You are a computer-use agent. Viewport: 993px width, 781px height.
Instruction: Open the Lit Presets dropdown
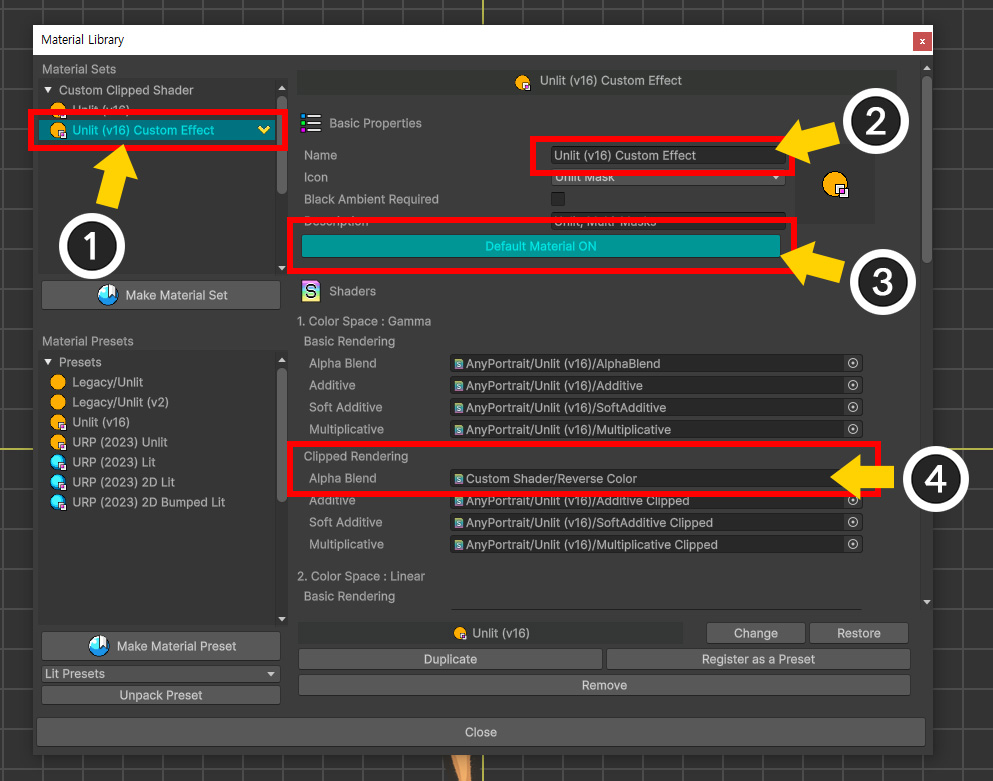click(x=161, y=673)
